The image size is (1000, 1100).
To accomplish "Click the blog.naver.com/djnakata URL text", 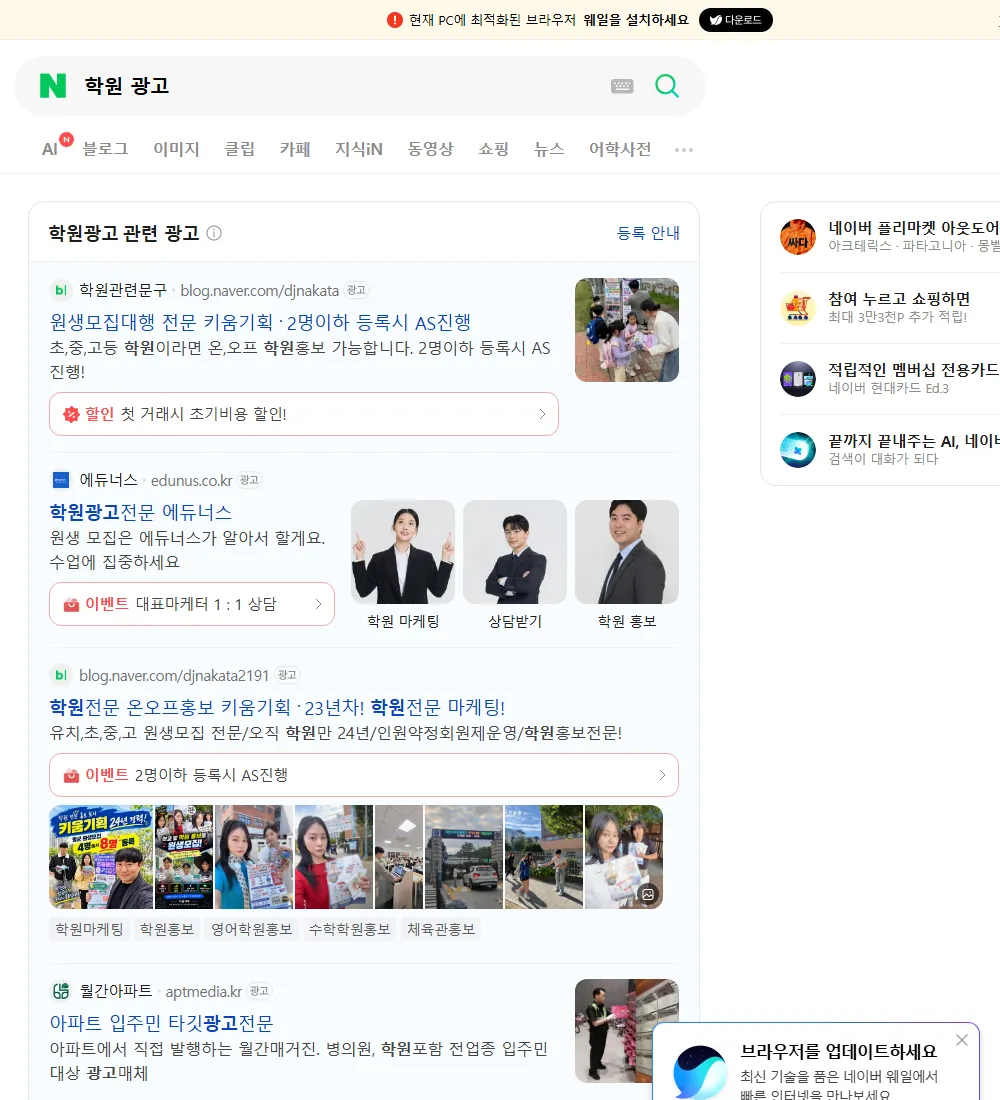I will click(260, 290).
